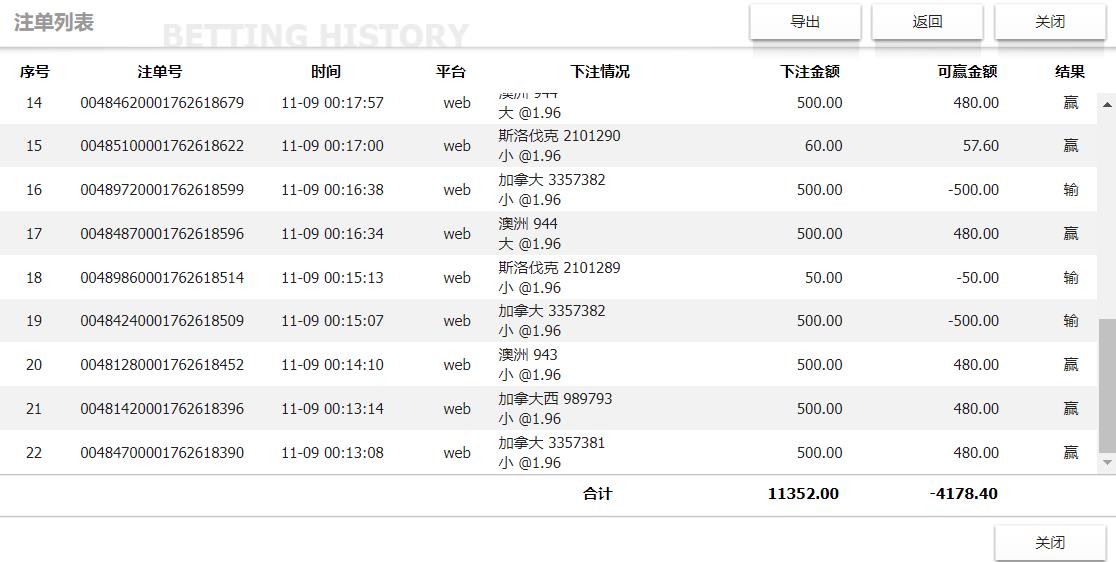The image size is (1116, 562).
Task: Click the 返回 back button
Action: point(927,22)
